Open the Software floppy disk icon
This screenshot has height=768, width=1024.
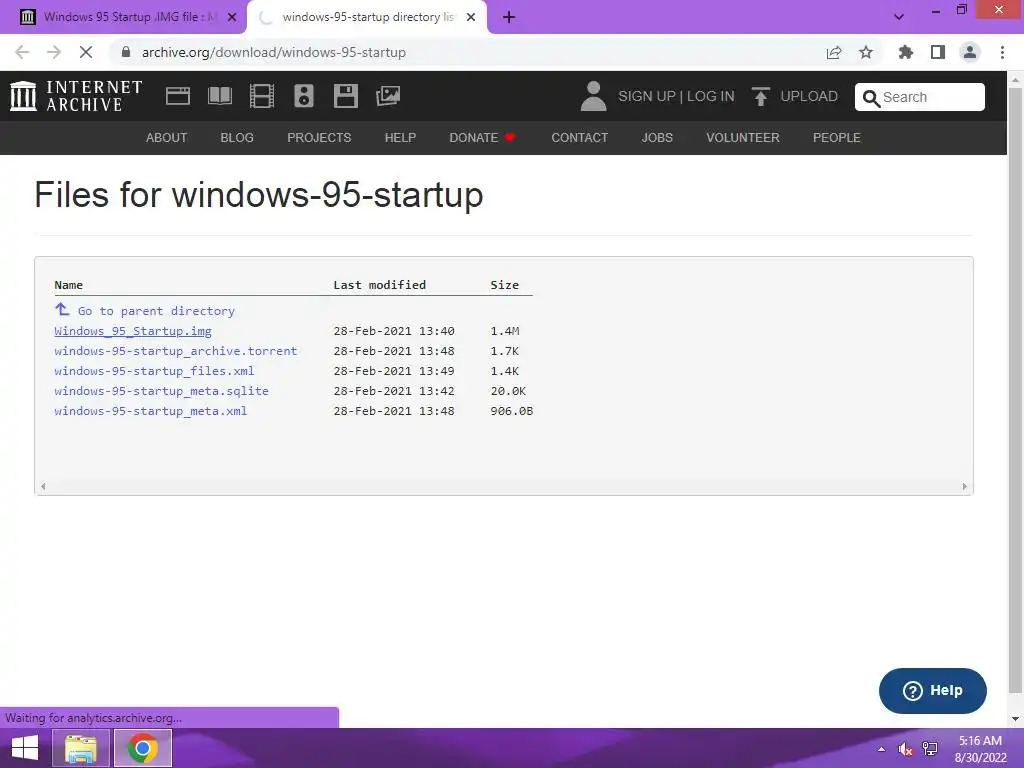(345, 96)
